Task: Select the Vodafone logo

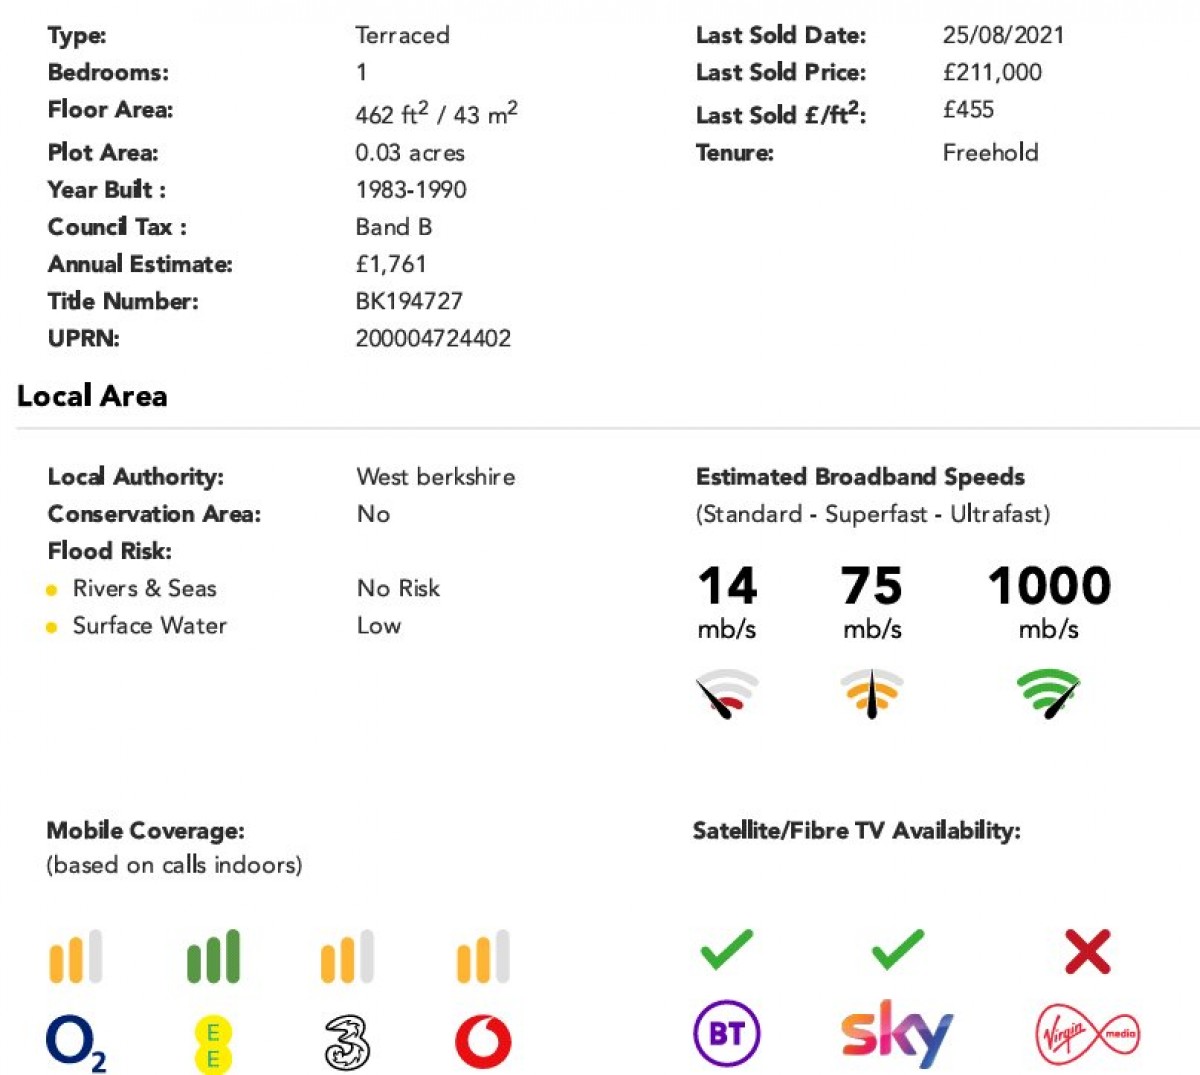Action: pyautogui.click(x=483, y=1042)
